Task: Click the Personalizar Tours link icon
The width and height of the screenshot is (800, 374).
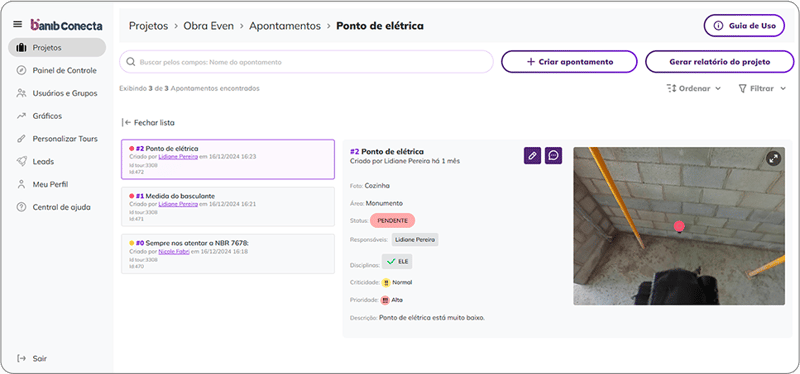Action: 21,139
